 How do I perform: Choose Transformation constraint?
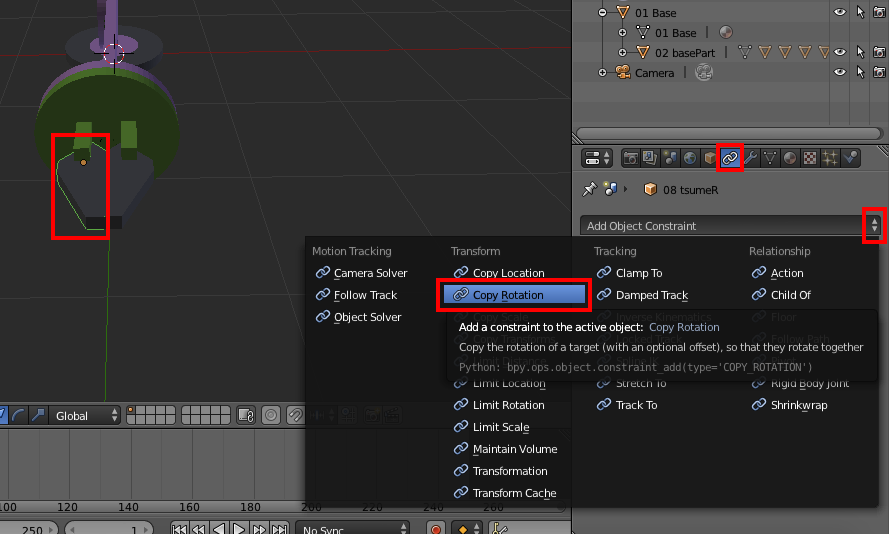pos(501,471)
